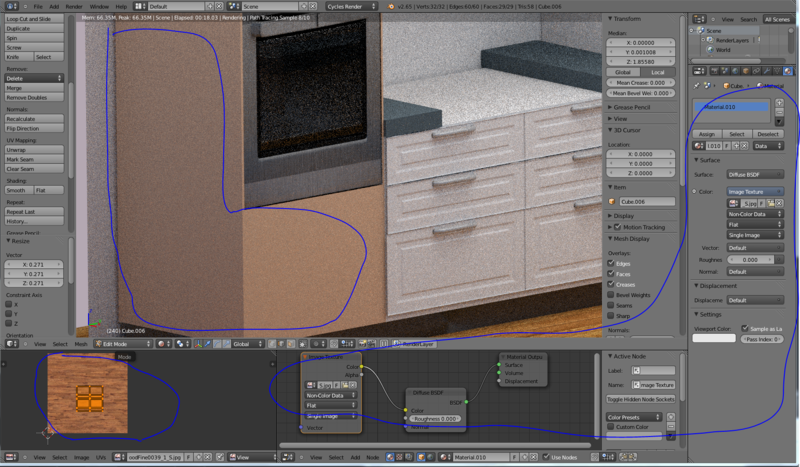
Task: Add a material slot with plus icon
Action: tap(779, 103)
